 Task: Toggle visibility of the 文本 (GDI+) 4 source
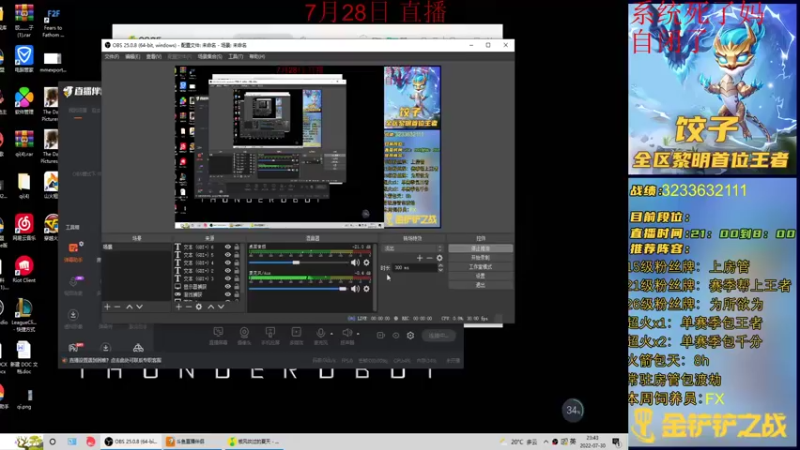click(x=228, y=263)
